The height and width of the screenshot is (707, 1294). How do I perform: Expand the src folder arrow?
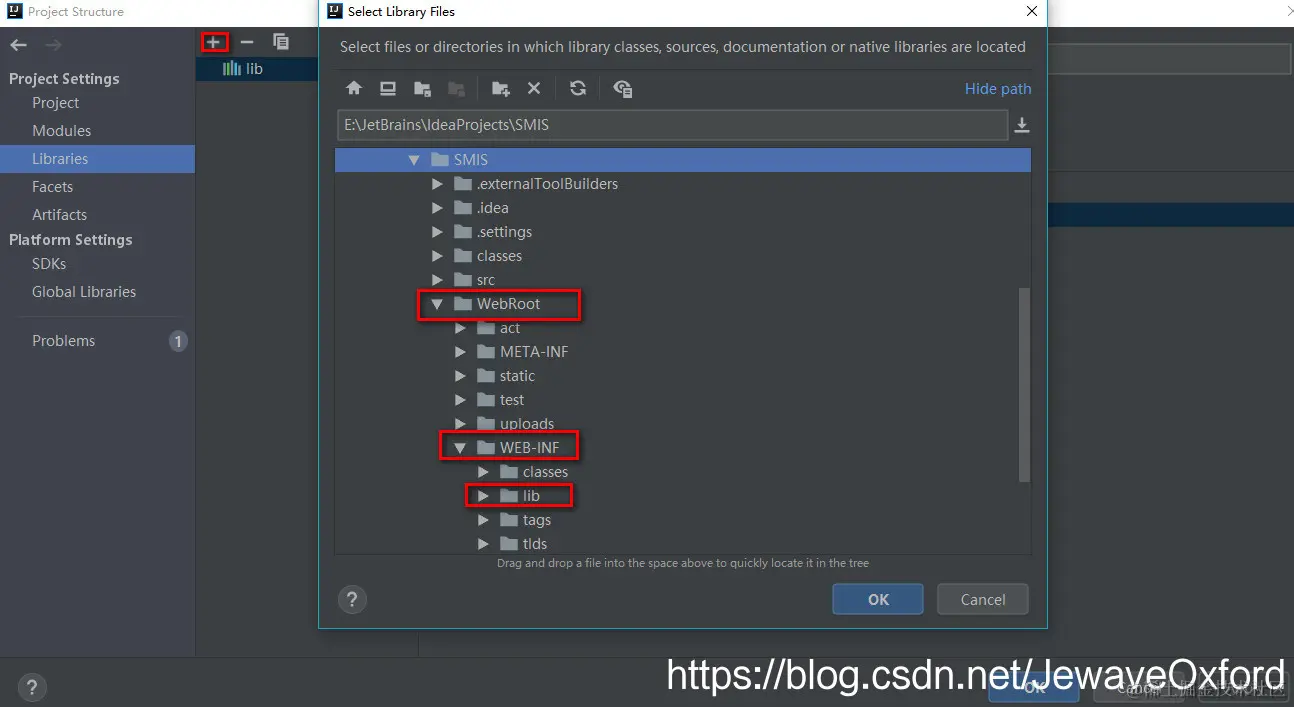[437, 280]
